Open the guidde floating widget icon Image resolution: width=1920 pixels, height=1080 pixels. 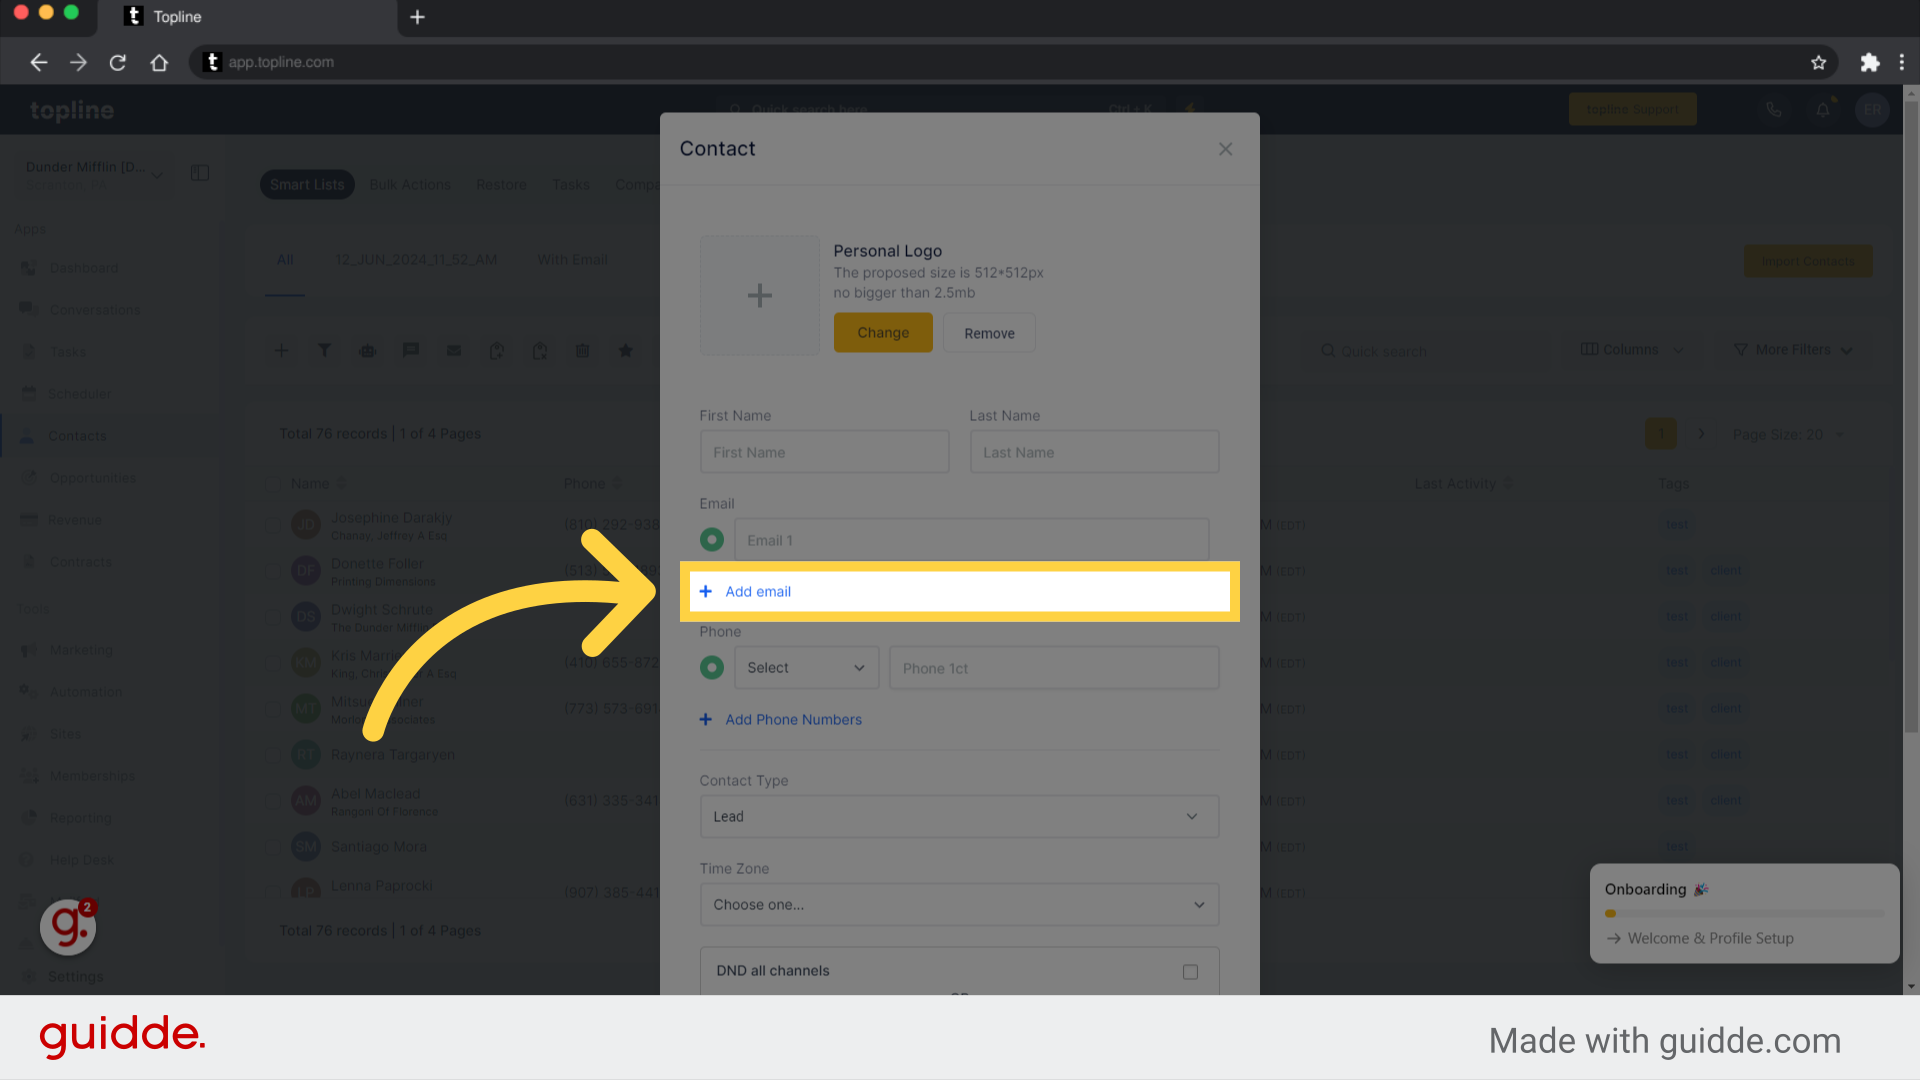68,926
